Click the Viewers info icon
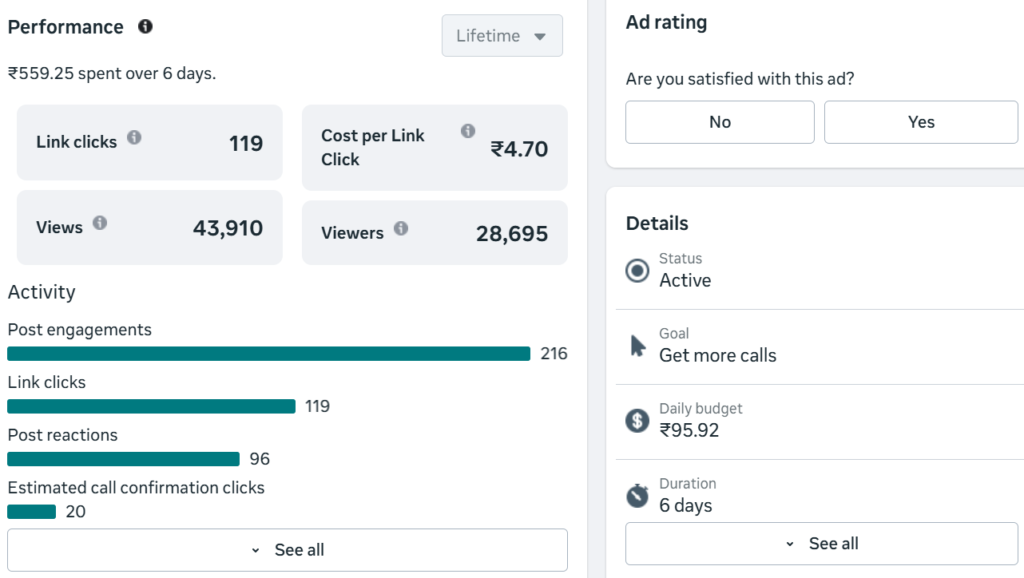1024x578 pixels. click(401, 228)
